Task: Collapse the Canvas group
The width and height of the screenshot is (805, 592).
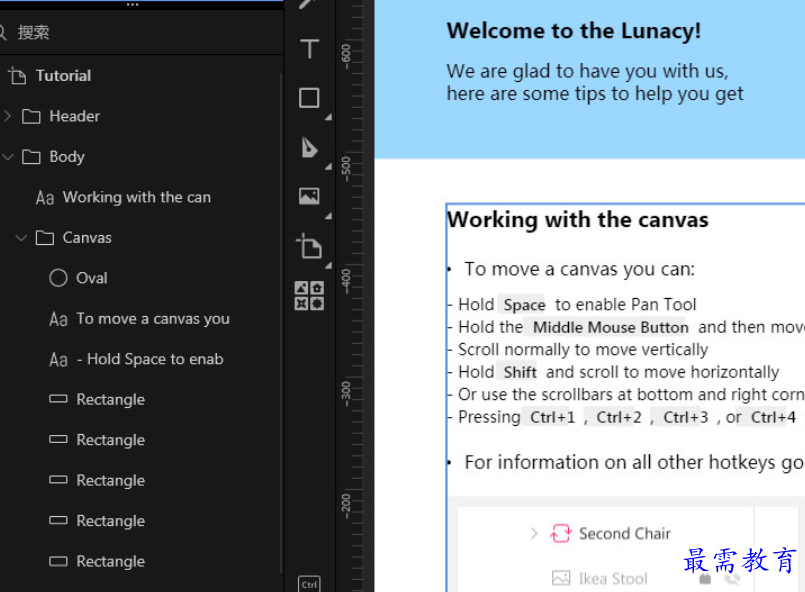Action: [x=21, y=238]
